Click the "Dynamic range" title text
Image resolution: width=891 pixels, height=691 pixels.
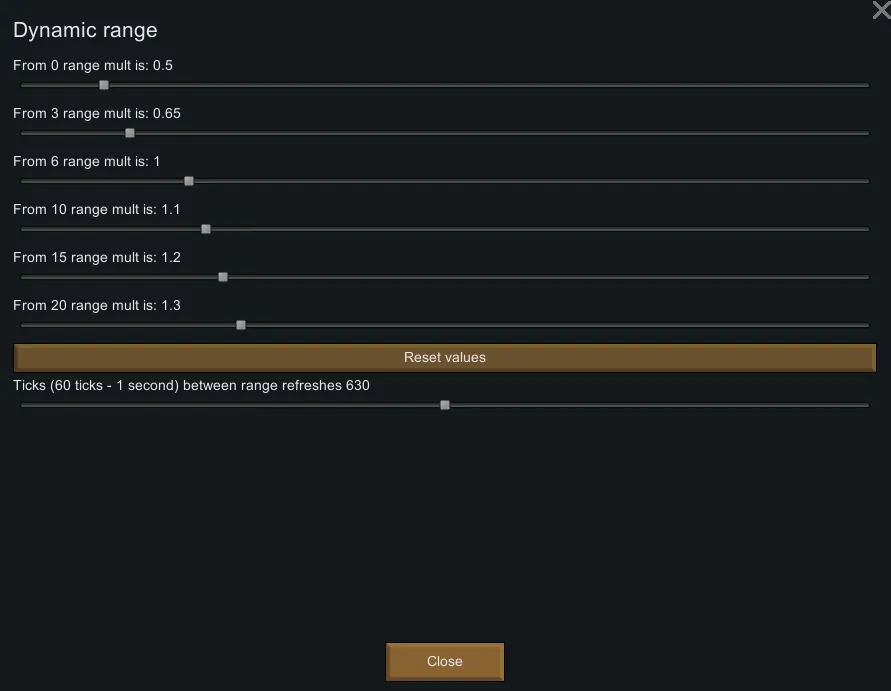click(x=85, y=30)
